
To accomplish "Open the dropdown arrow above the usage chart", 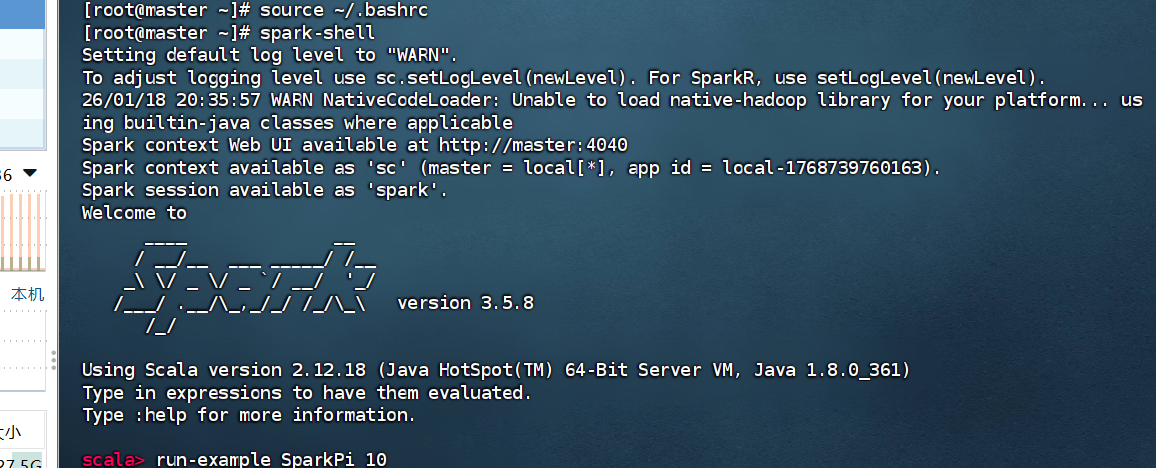I will [x=29, y=173].
